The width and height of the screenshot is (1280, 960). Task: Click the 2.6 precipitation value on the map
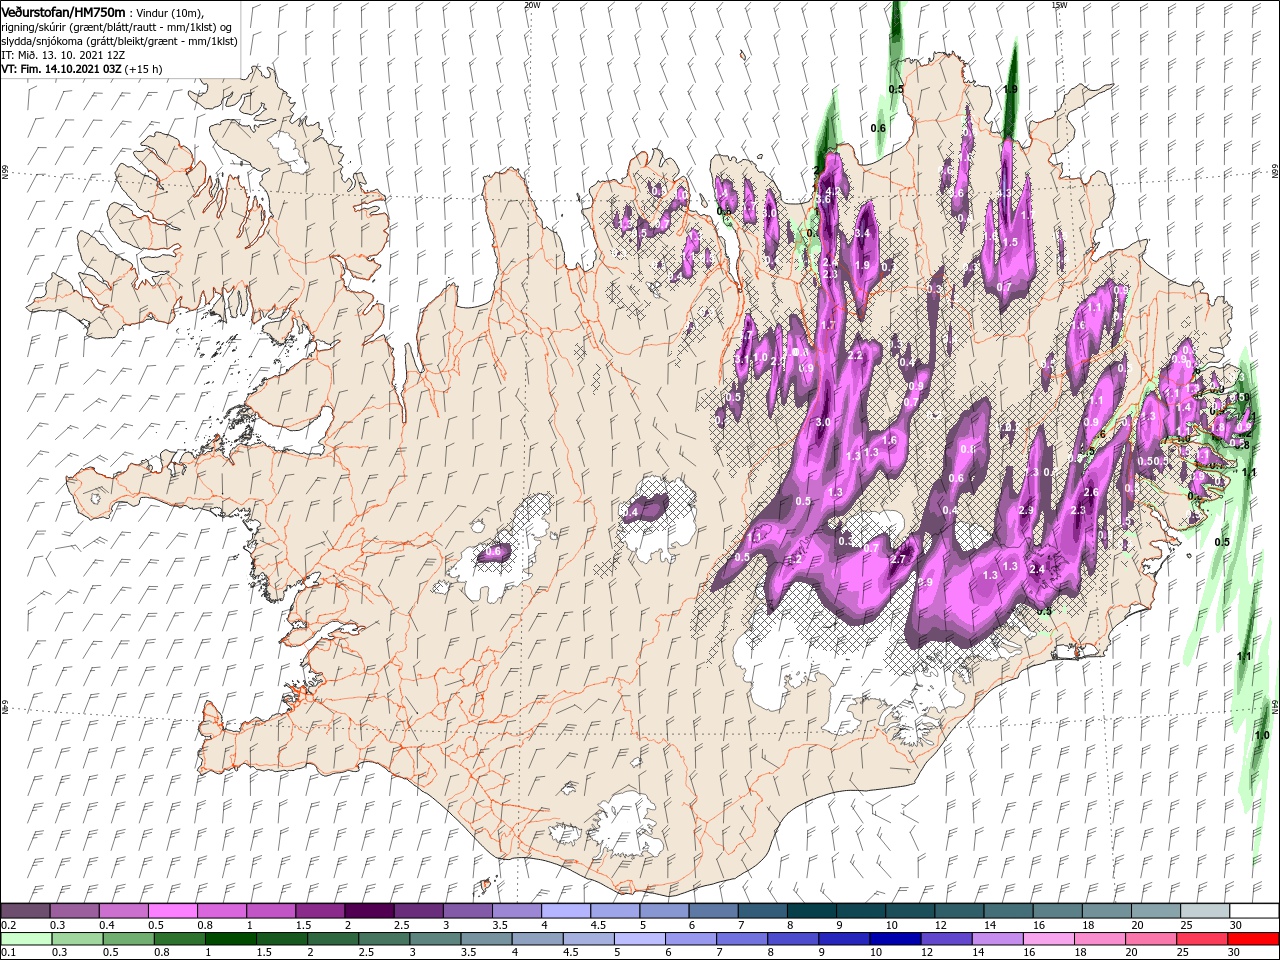click(x=1091, y=492)
